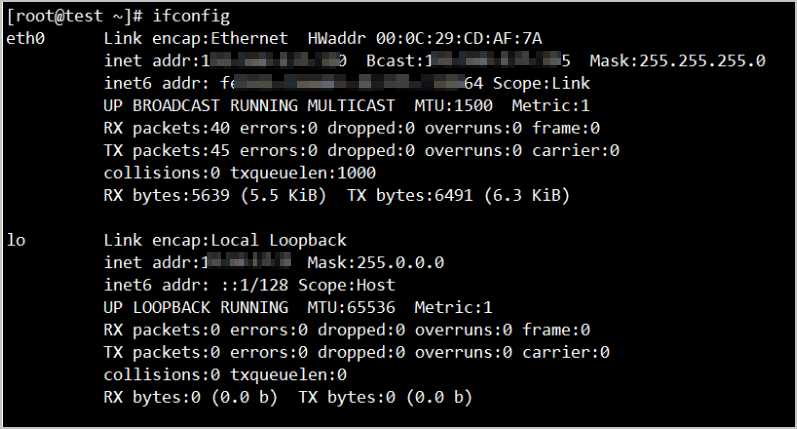Click the ifconfig command on the prompt line
Image resolution: width=797 pixels, height=429 pixels.
point(191,16)
